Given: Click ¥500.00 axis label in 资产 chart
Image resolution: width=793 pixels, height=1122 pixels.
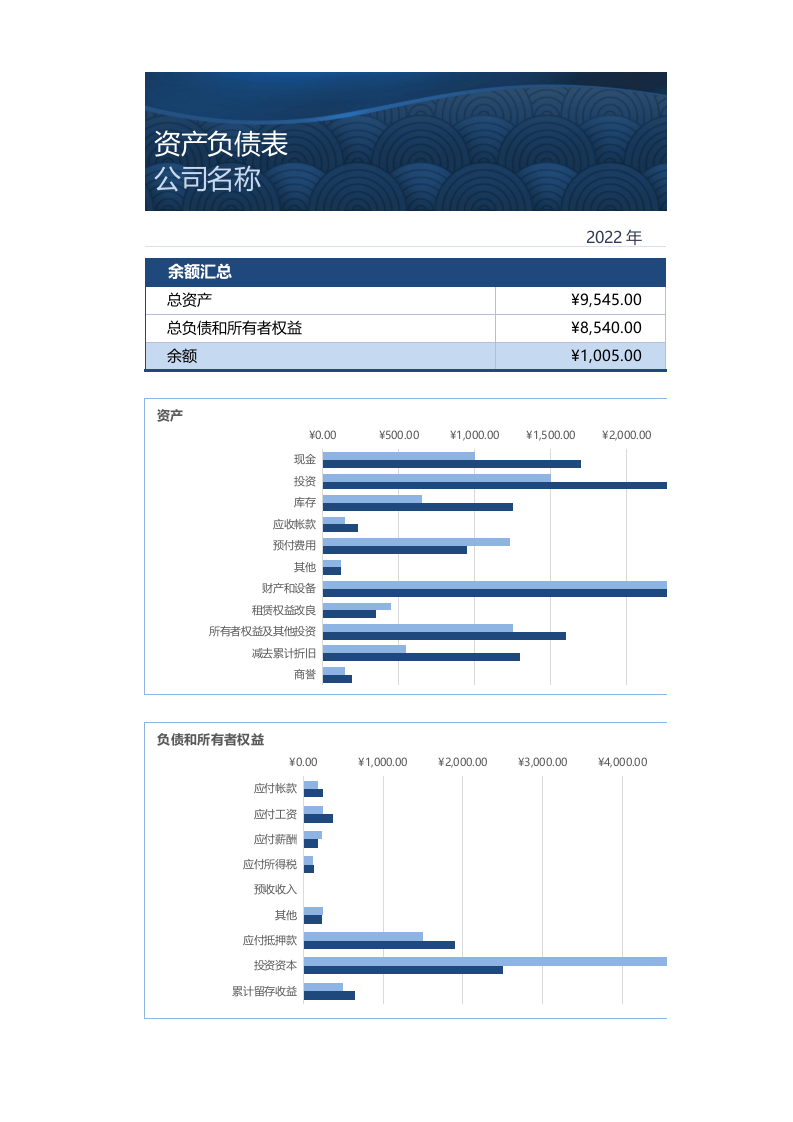Looking at the screenshot, I should (399, 435).
